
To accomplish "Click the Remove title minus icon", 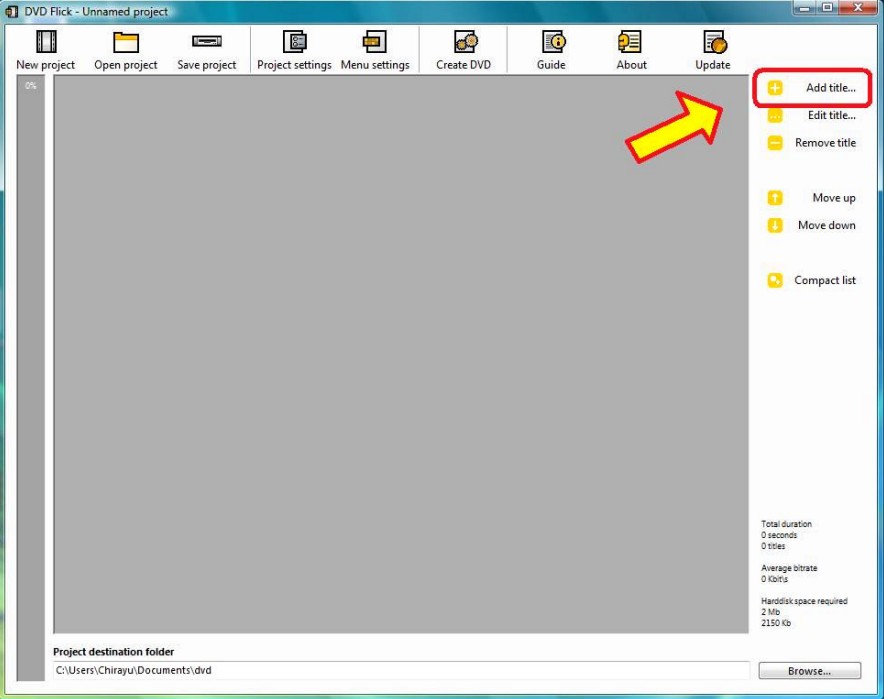I will [x=774, y=142].
